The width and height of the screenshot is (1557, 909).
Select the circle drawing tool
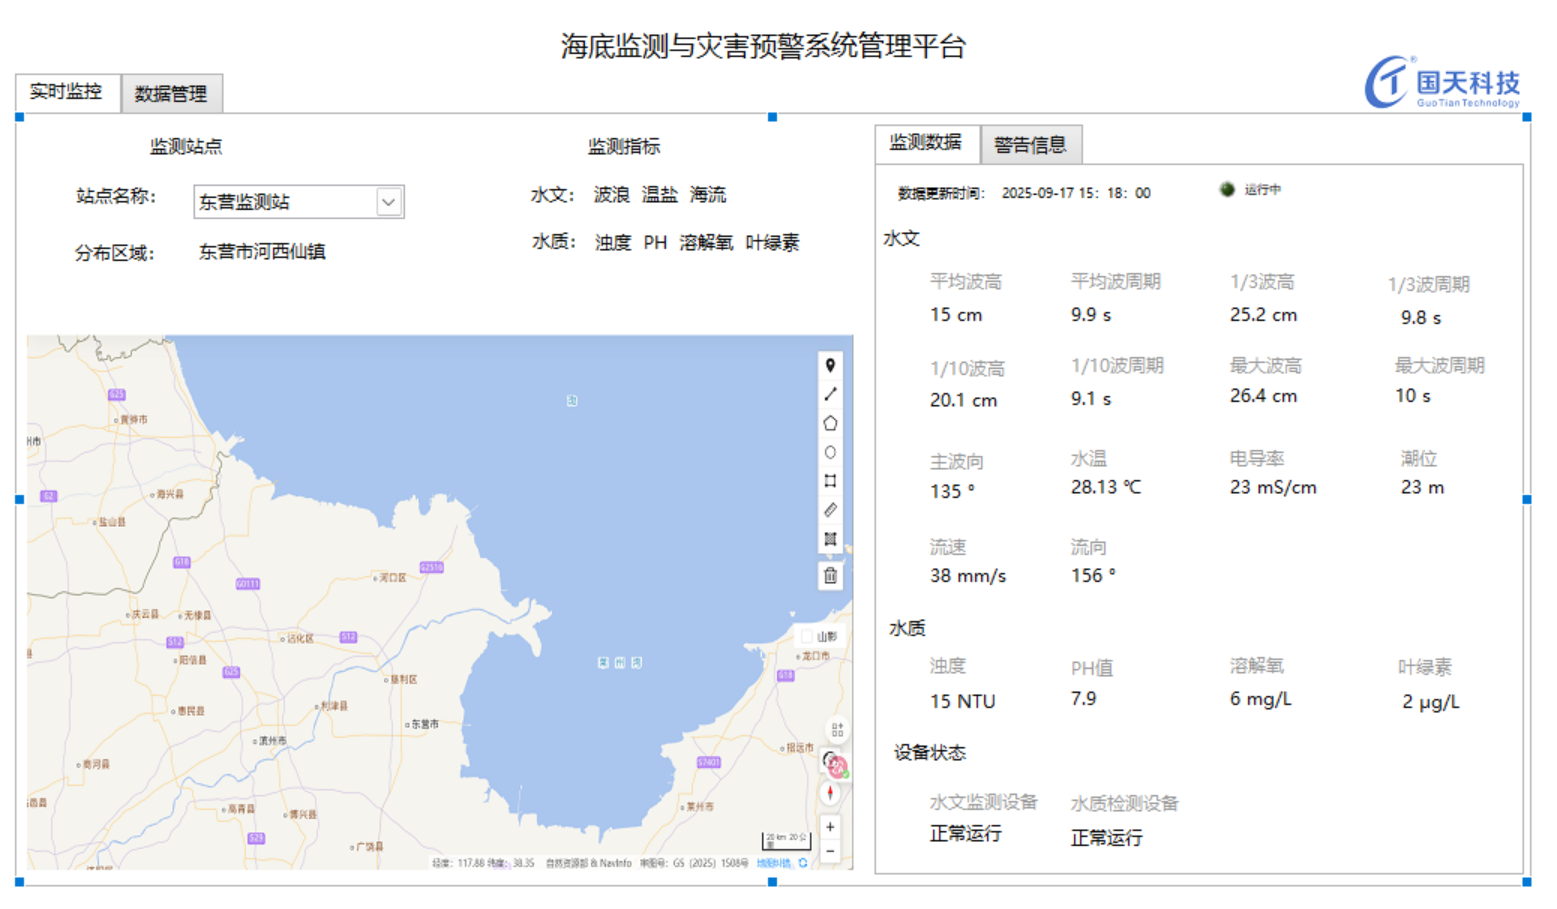(830, 452)
